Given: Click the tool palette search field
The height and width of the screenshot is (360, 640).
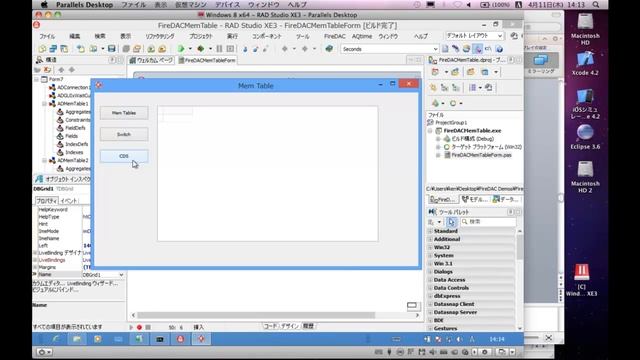Looking at the screenshot, I should pyautogui.click(x=488, y=222).
